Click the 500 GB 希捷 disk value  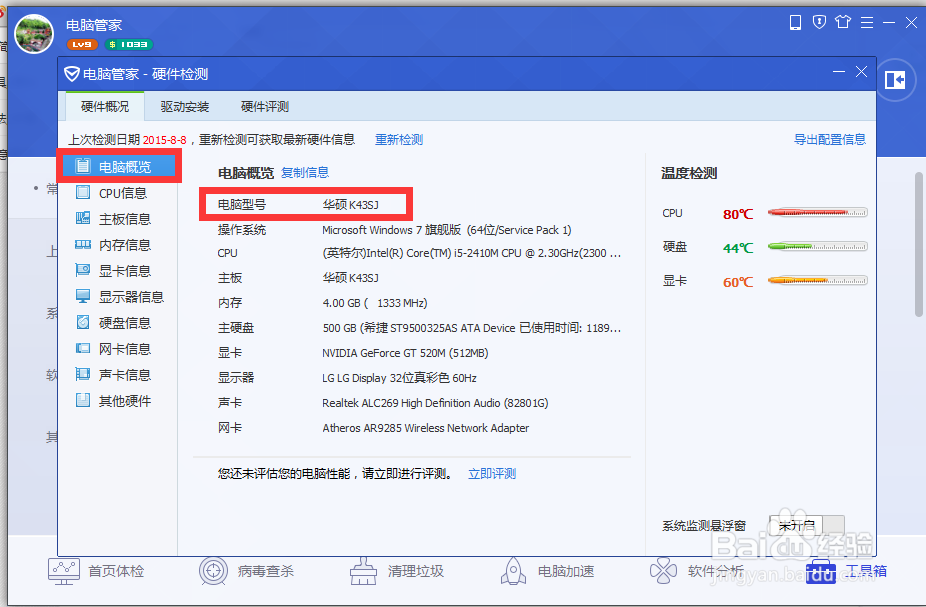(x=471, y=328)
